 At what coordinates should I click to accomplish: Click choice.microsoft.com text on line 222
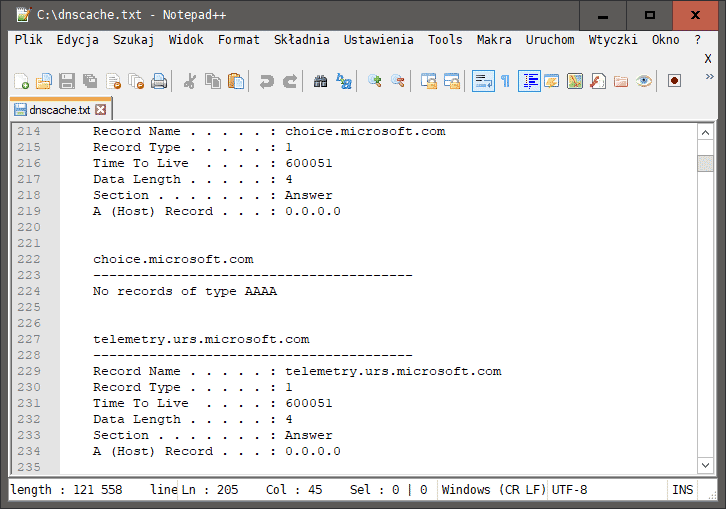(173, 259)
